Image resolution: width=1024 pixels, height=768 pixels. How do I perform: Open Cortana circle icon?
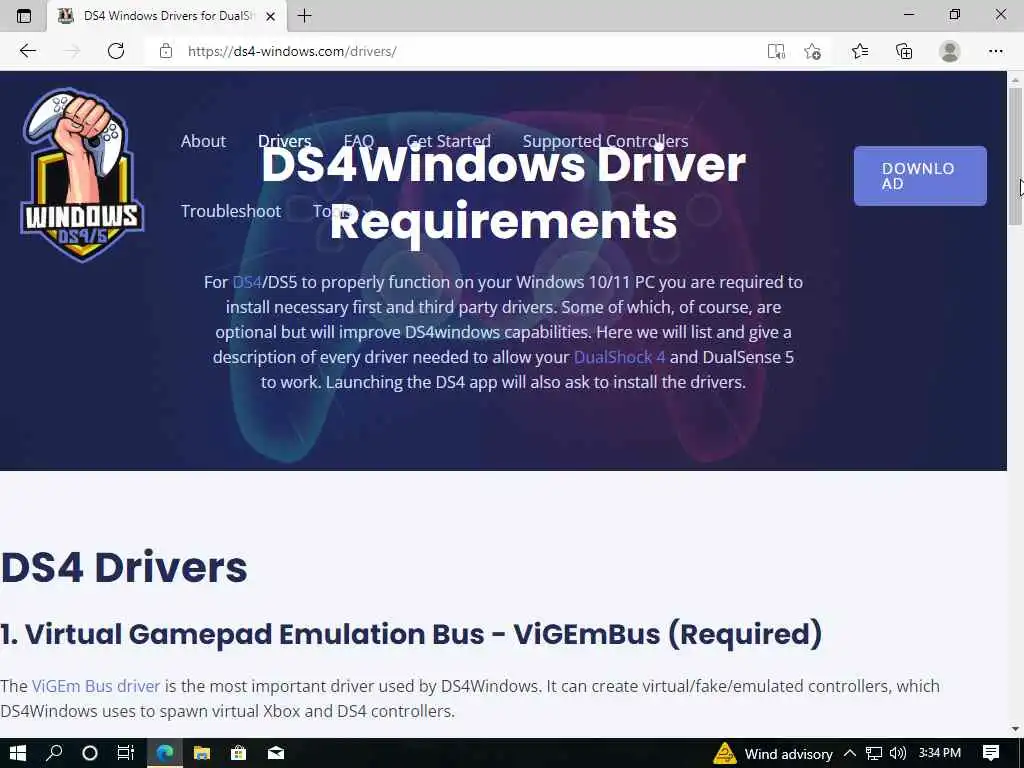(90, 753)
